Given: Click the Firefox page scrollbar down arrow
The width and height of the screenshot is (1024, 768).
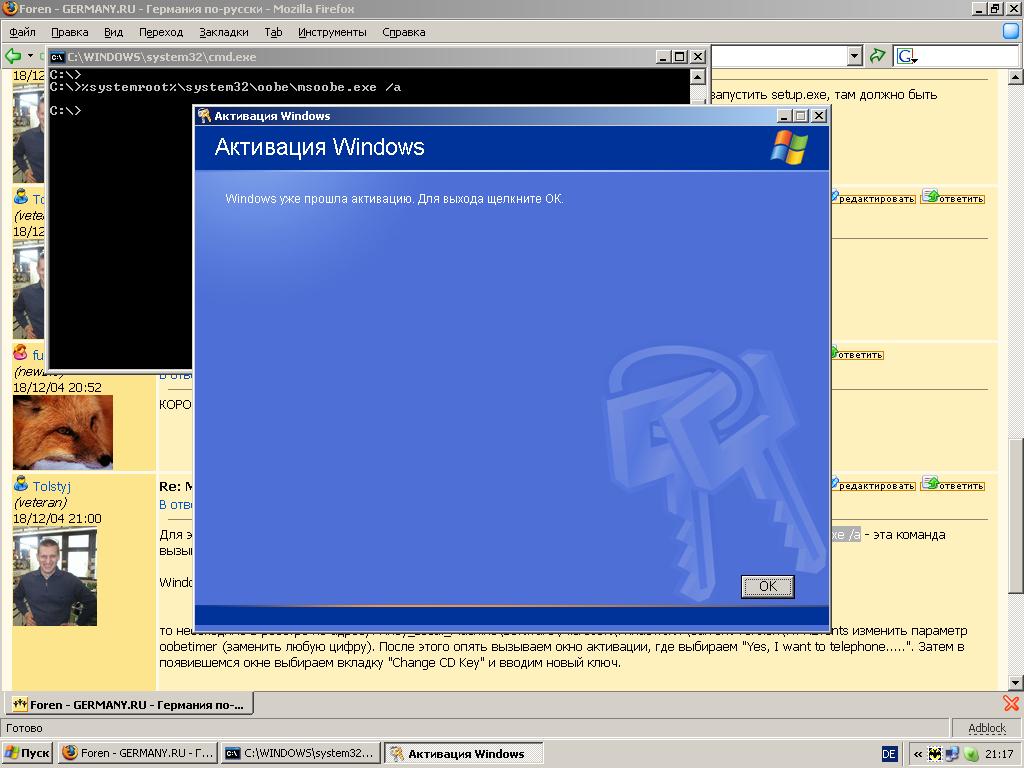Looking at the screenshot, I should [1016, 682].
